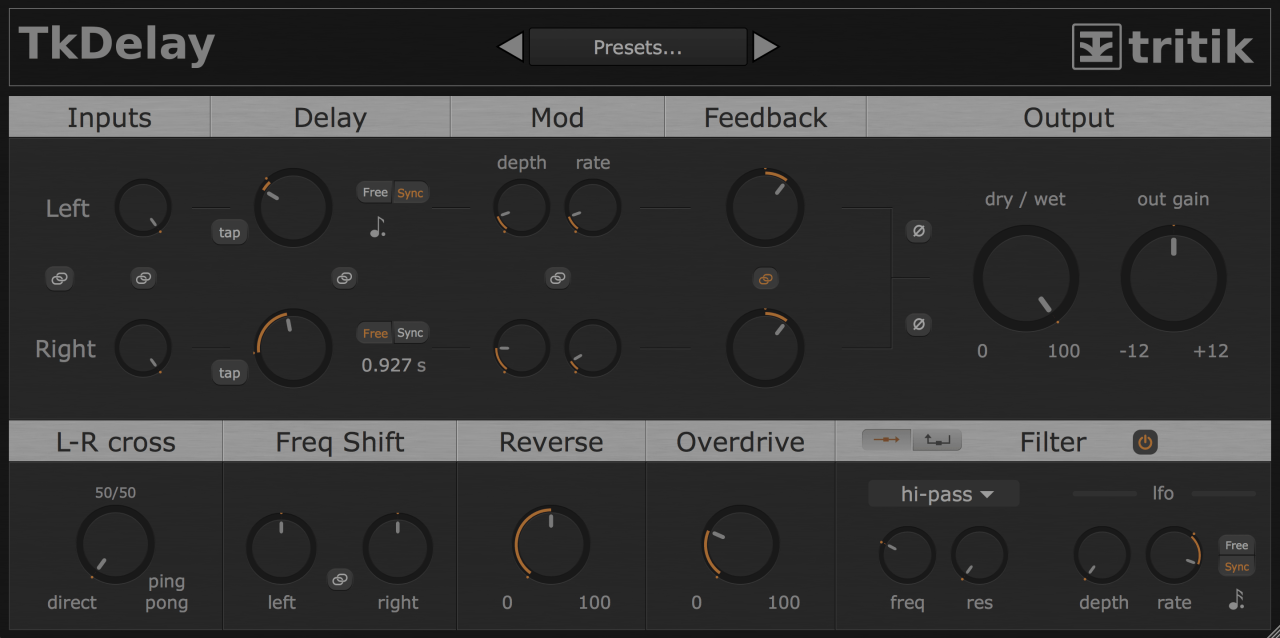Click the Reverse section header
The height and width of the screenshot is (638, 1280).
tap(551, 442)
